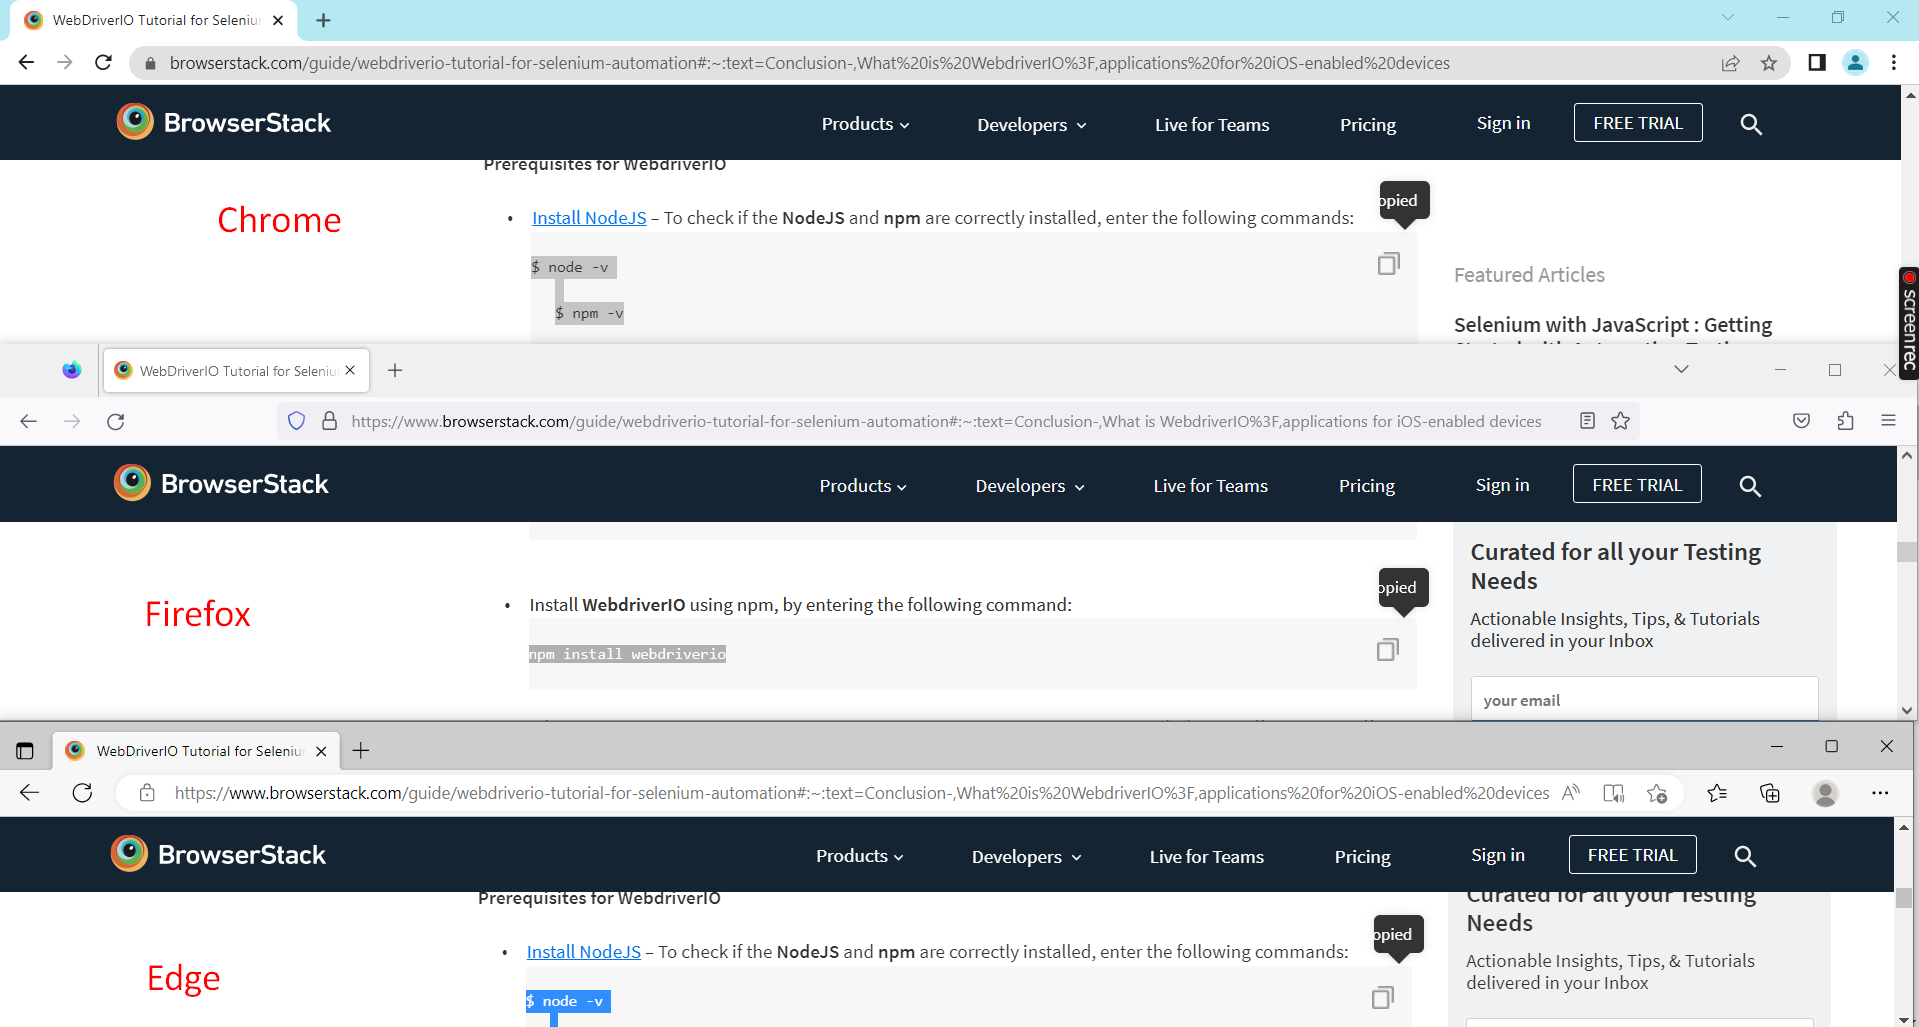Open Firefox extensions puzzle icon
This screenshot has height=1027, width=1919.
click(1845, 421)
